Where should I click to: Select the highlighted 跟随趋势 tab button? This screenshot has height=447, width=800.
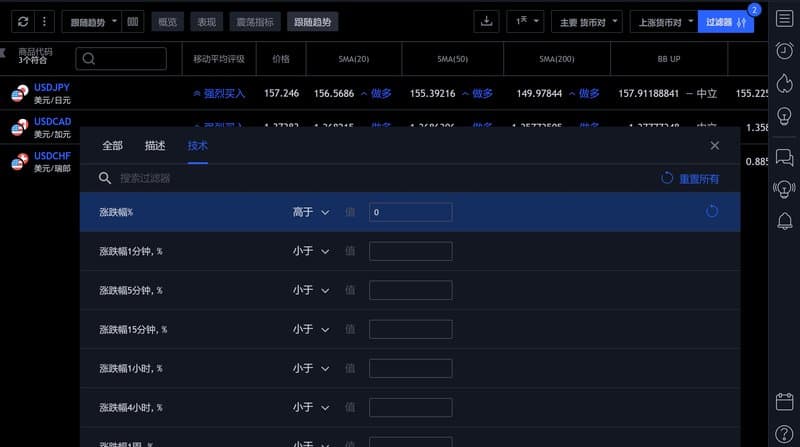tap(312, 22)
